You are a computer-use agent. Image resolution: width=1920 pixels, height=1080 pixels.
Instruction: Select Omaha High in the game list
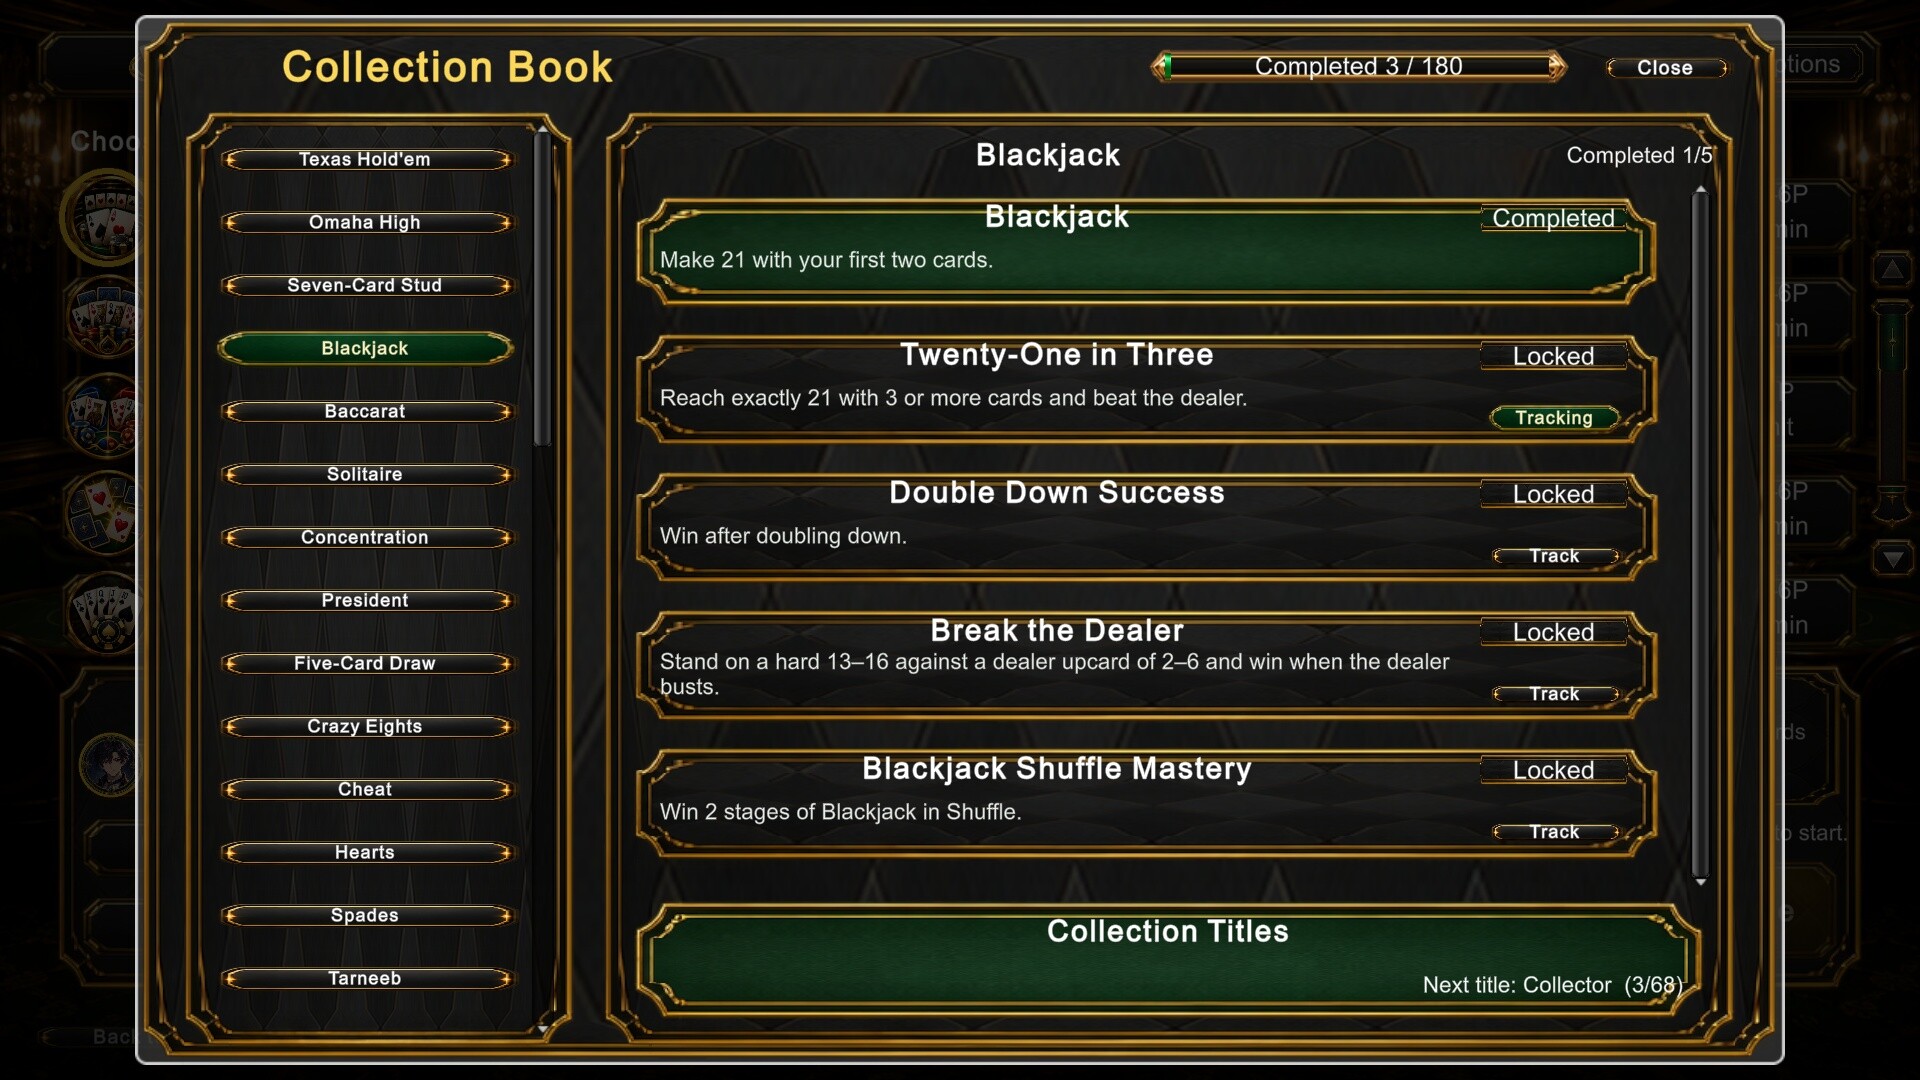[x=365, y=222]
